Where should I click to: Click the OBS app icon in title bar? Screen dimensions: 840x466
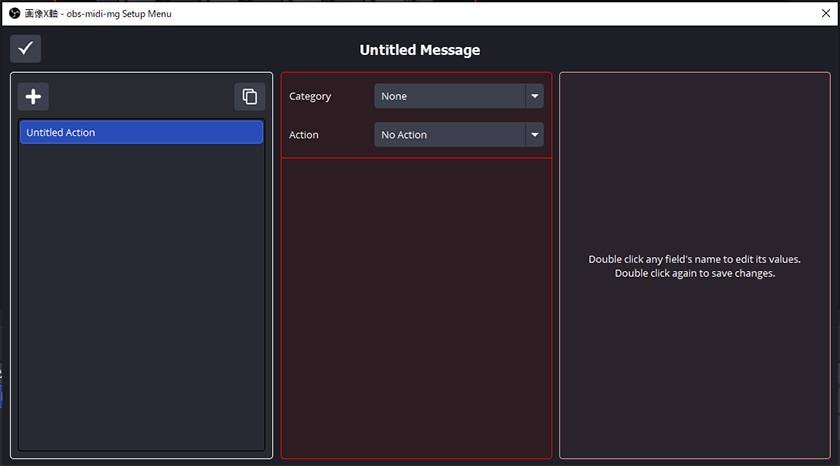coord(13,13)
